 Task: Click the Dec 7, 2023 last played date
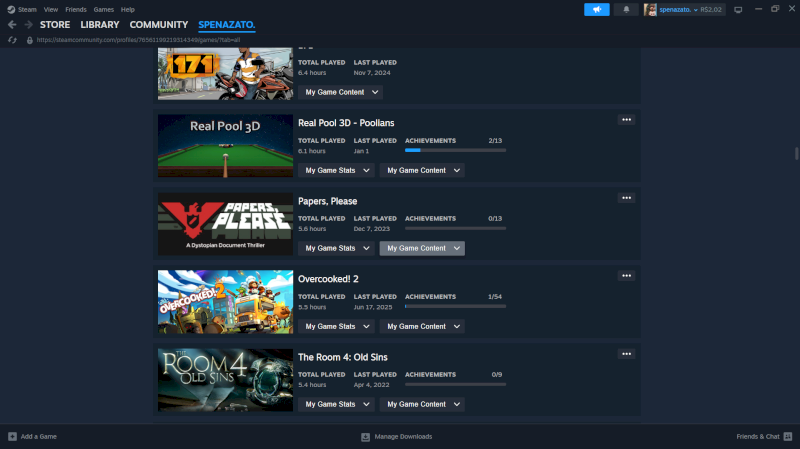(371, 229)
